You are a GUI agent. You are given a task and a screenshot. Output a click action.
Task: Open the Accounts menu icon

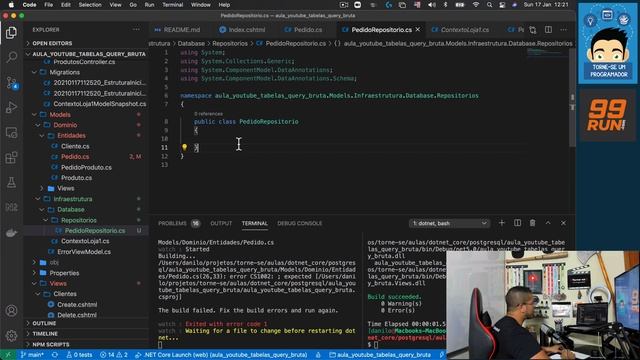tap(11, 311)
